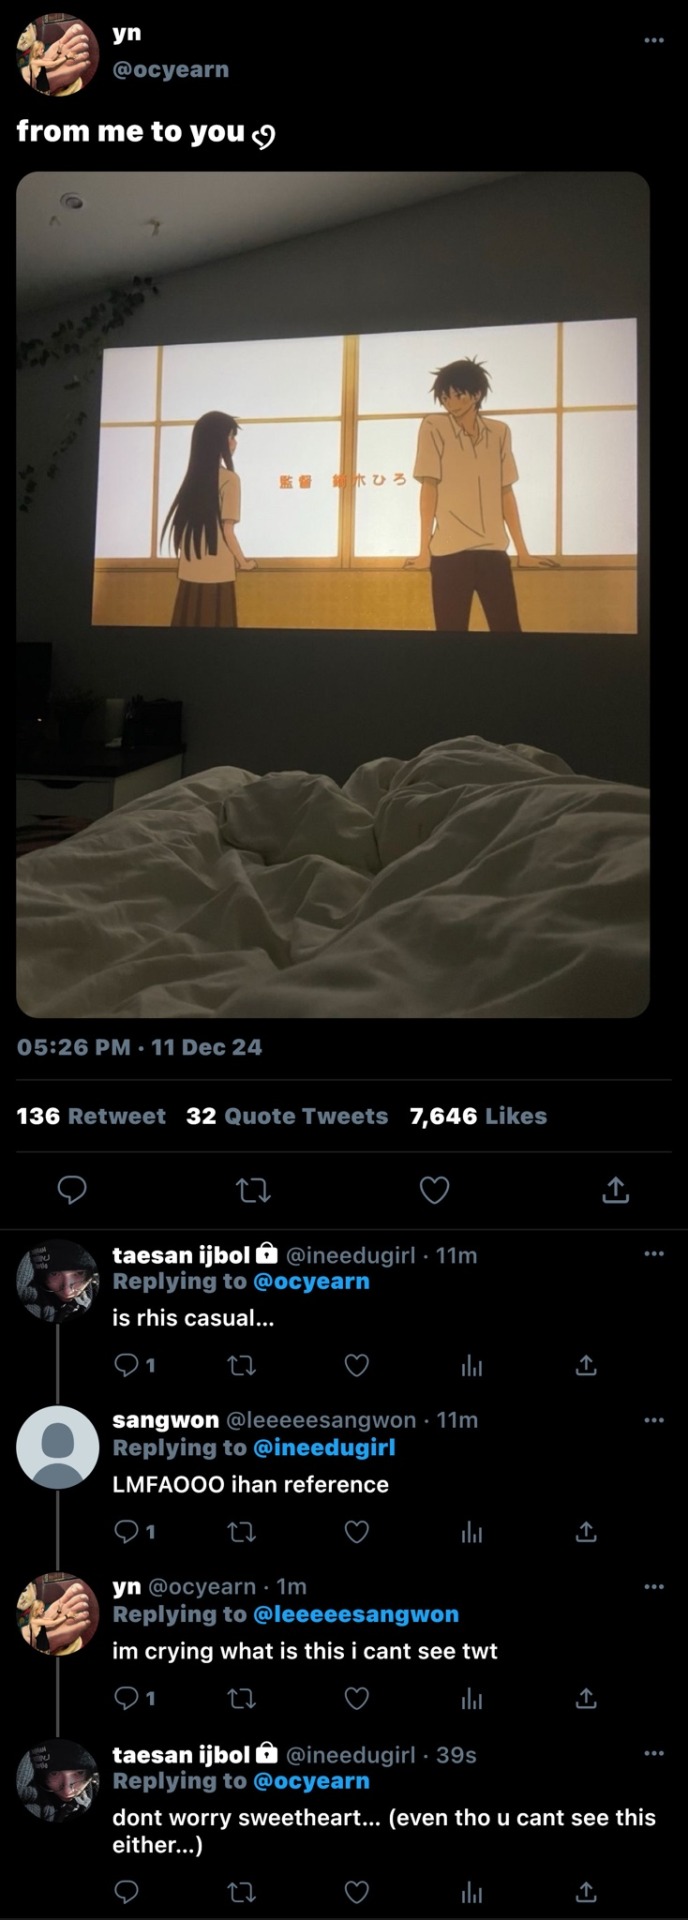This screenshot has height=1920, width=688.
Task: Retweet sangwon's 'LMFAOOO ihan reference' reply
Action: 242,1532
